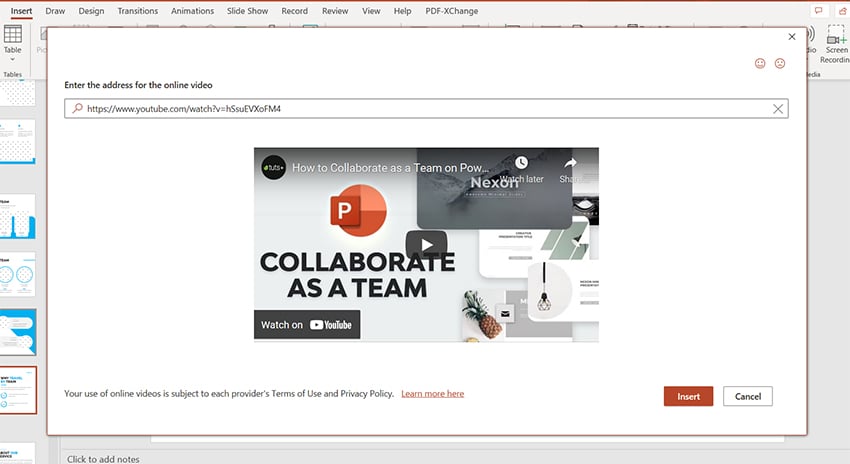
Task: Cancel the online video dialog
Action: click(748, 397)
